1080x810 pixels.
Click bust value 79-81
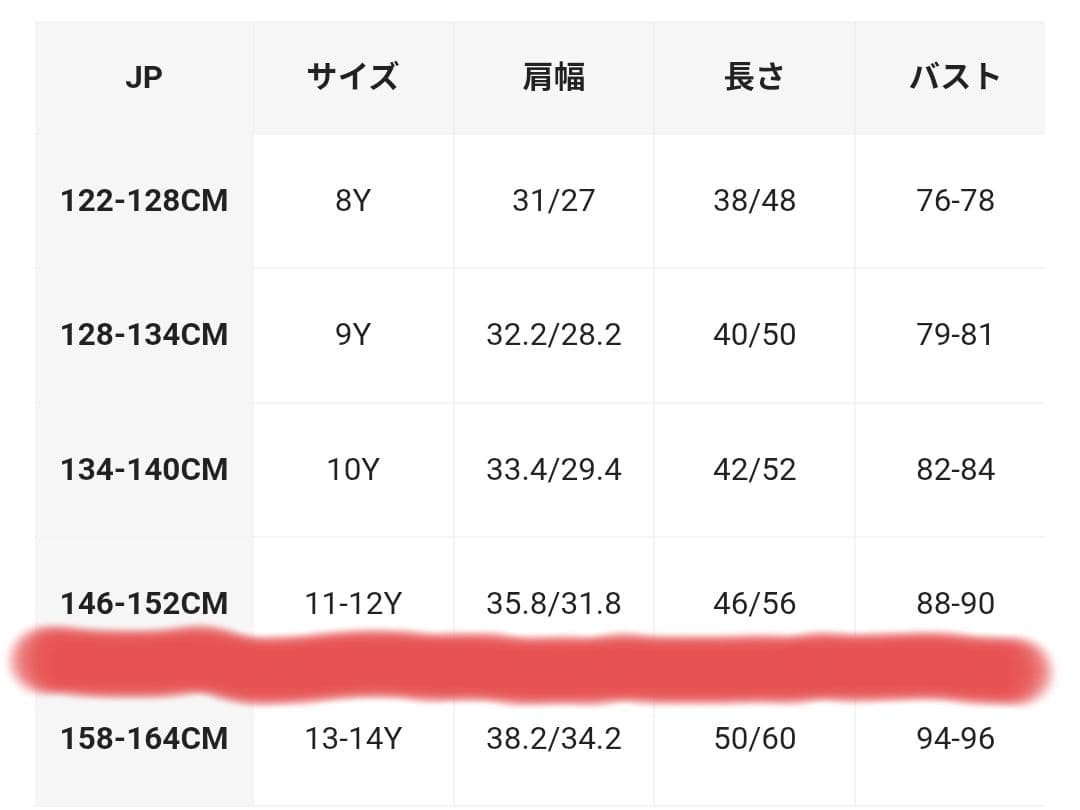point(955,334)
